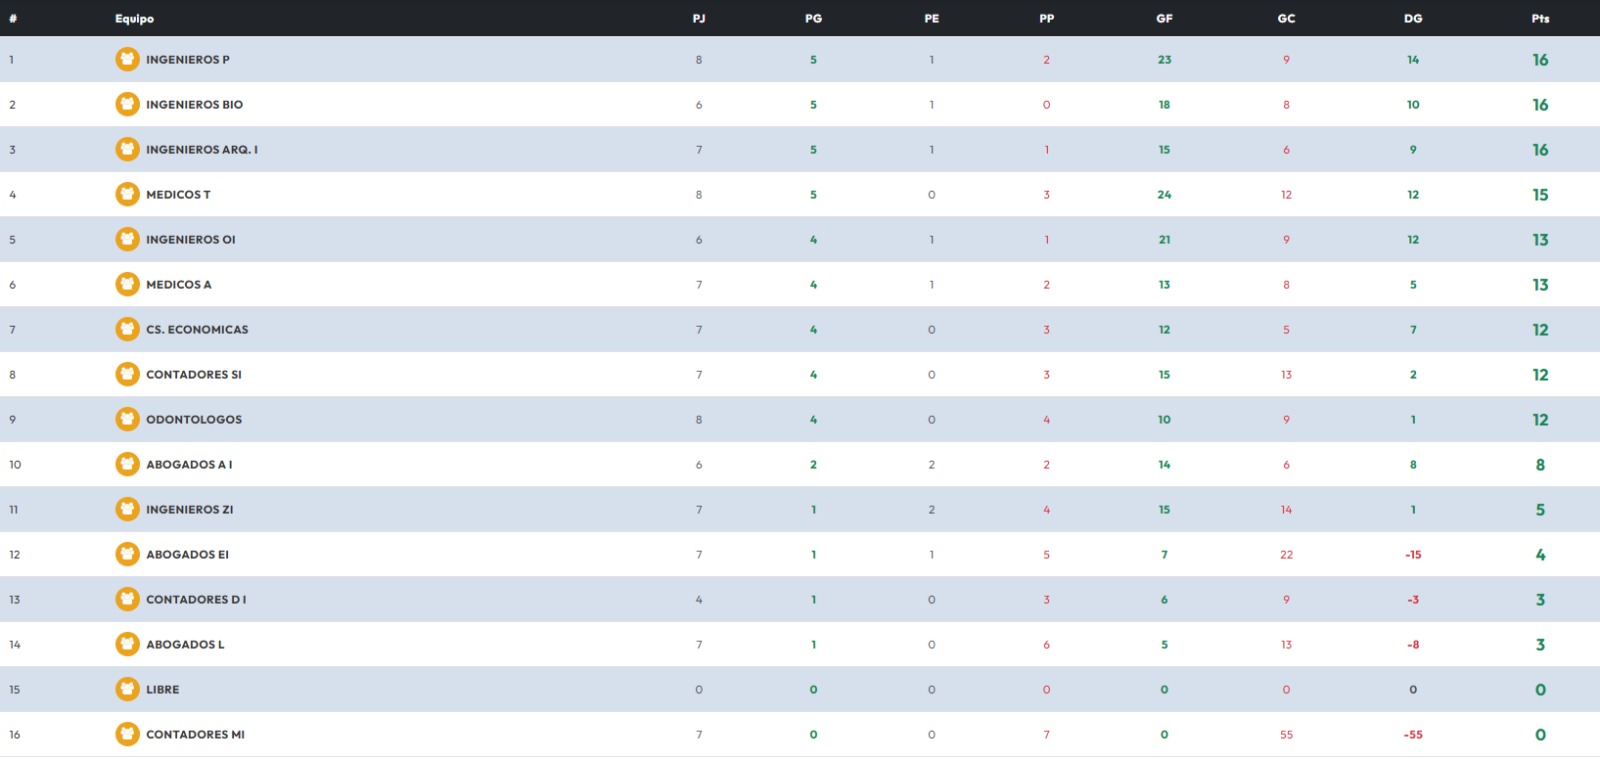Click the LIBRE team badge icon
1600x760 pixels.
point(127,689)
